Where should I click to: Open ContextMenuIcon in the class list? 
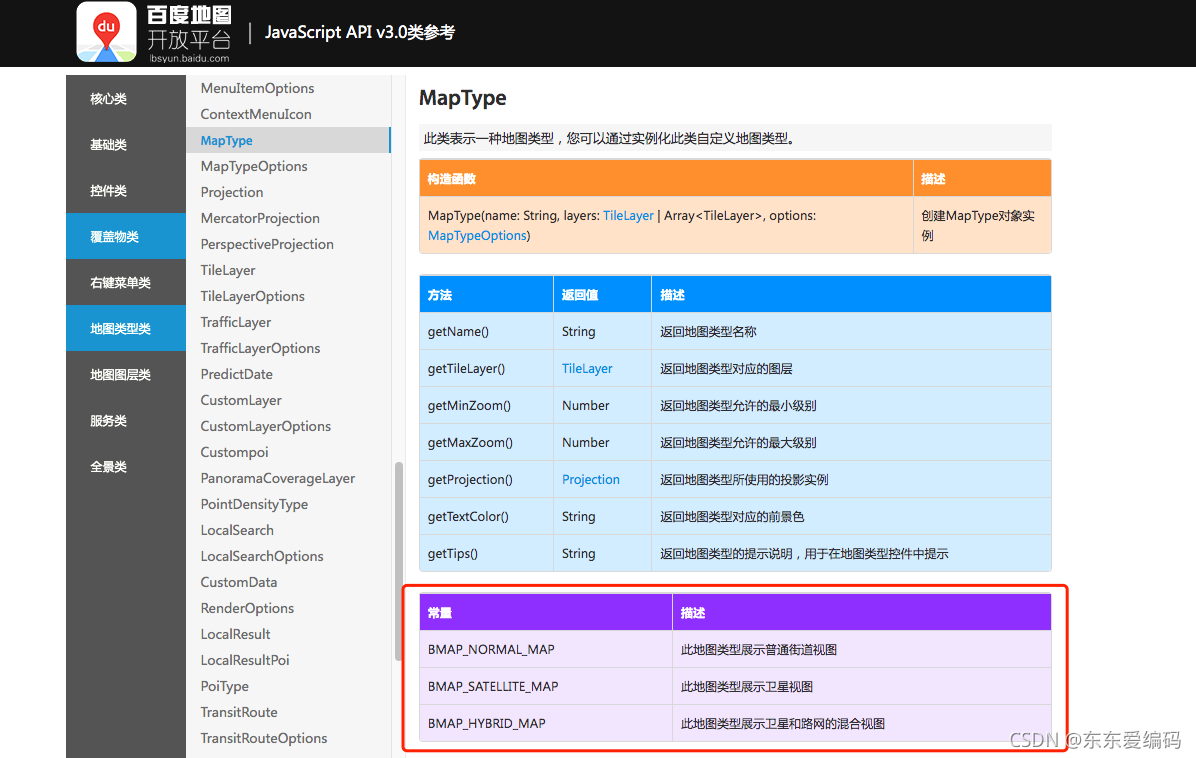click(256, 114)
